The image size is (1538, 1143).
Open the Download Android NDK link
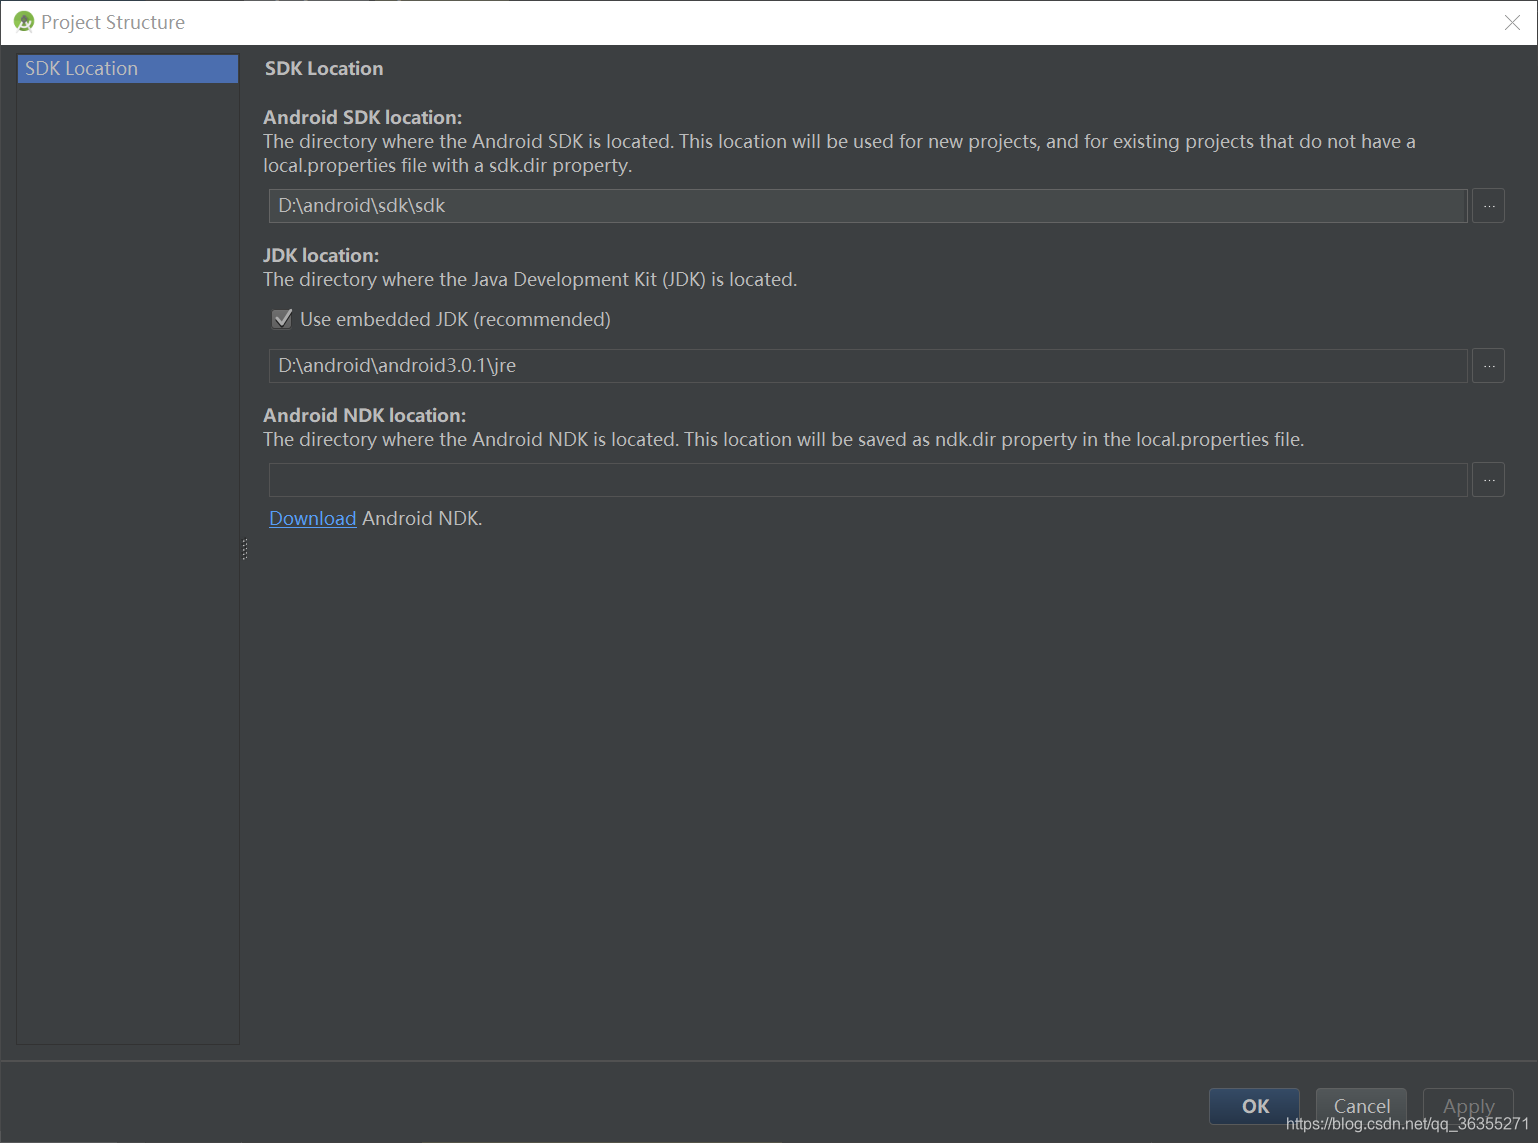click(312, 518)
